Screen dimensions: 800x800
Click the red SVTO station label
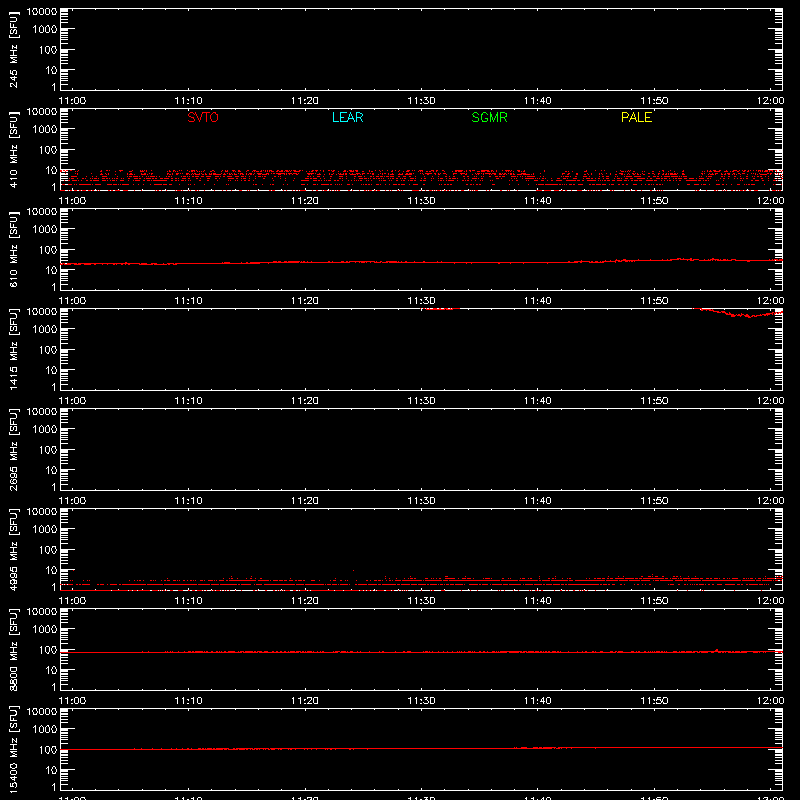point(203,117)
